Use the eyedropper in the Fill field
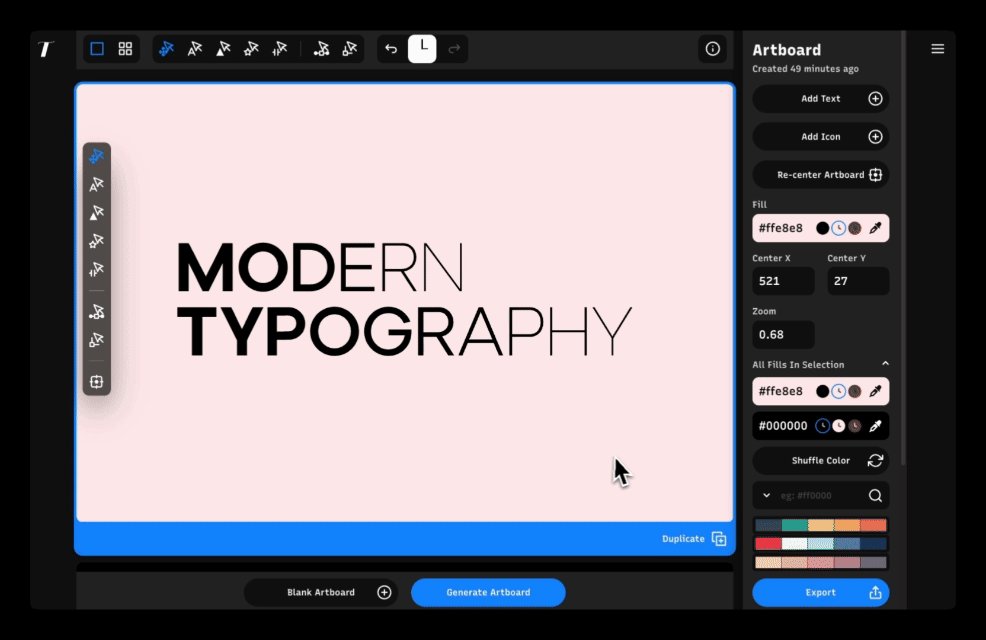986x640 pixels. [x=875, y=228]
